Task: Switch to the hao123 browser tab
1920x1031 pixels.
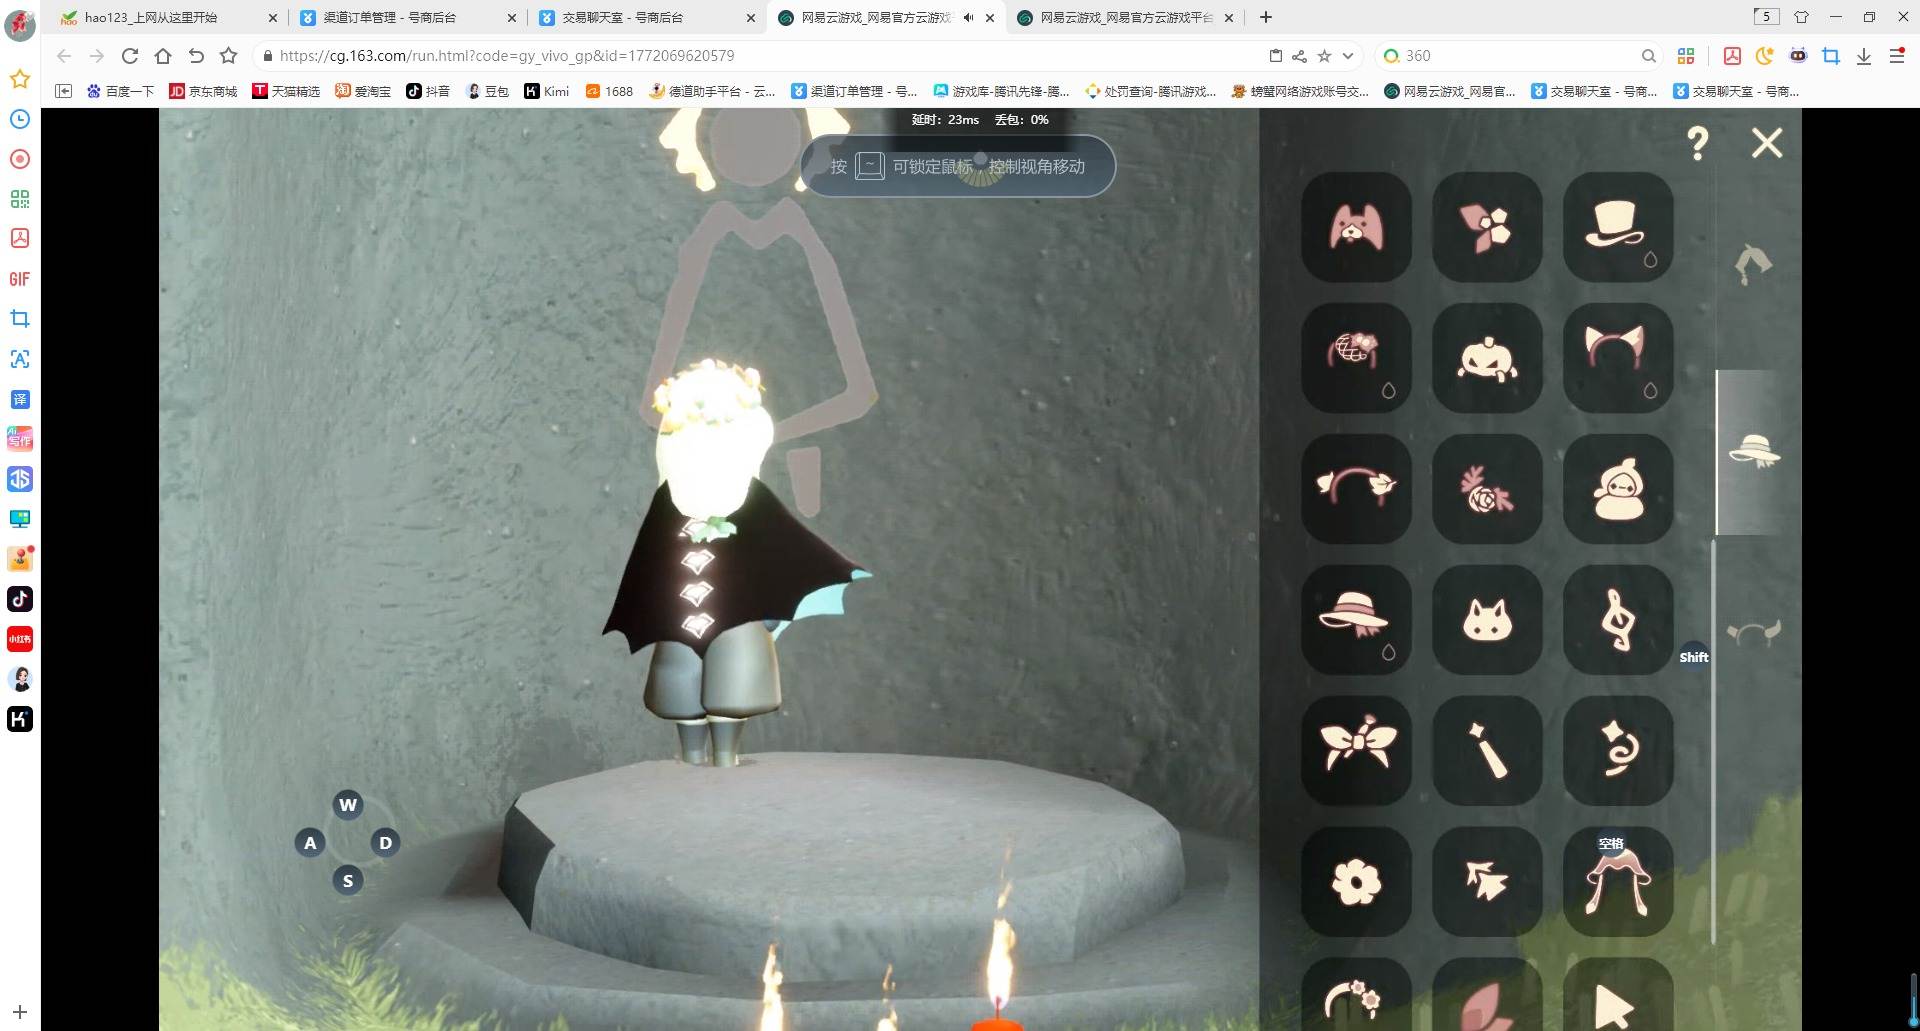Action: [x=167, y=17]
